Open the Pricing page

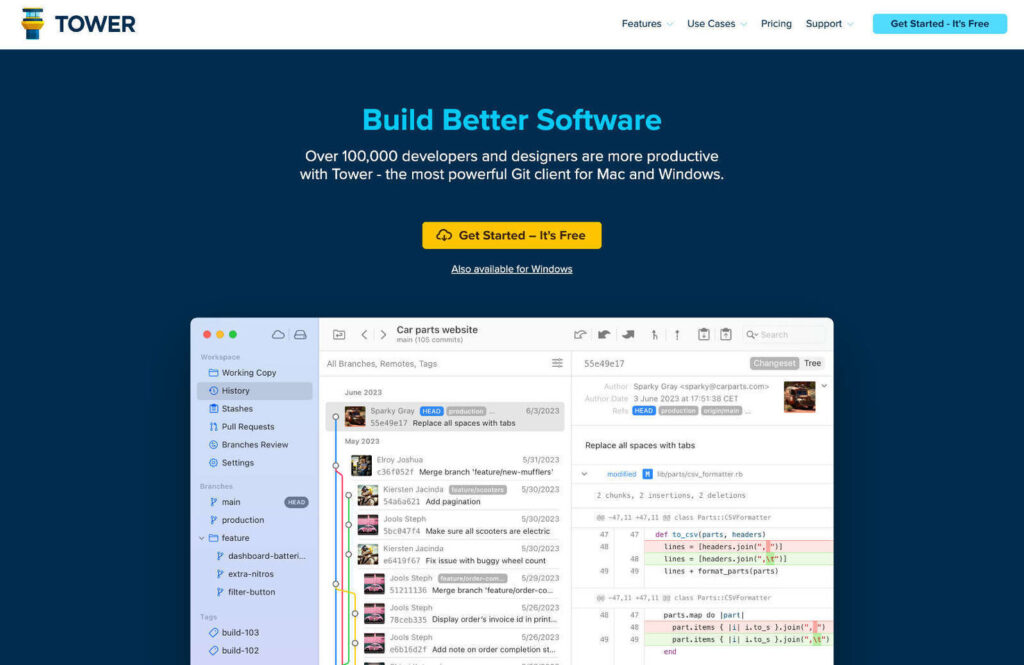(x=776, y=24)
